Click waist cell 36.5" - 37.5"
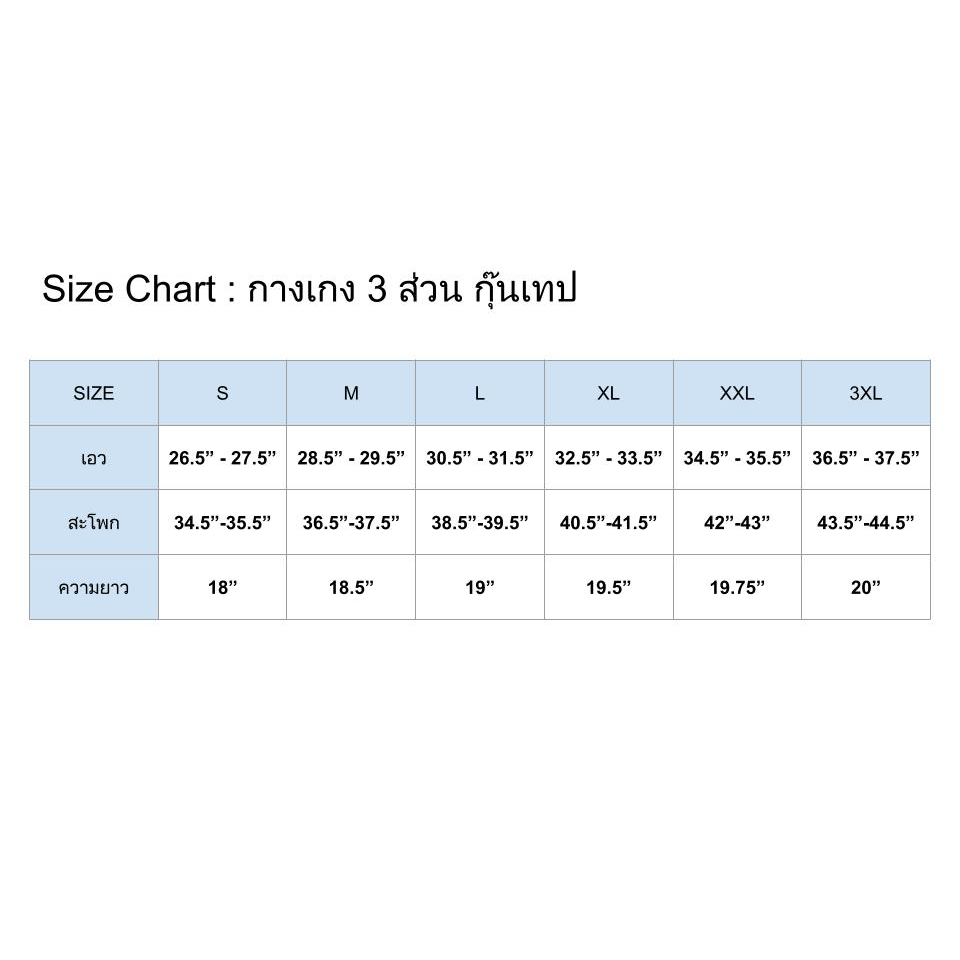 pyautogui.click(x=866, y=458)
